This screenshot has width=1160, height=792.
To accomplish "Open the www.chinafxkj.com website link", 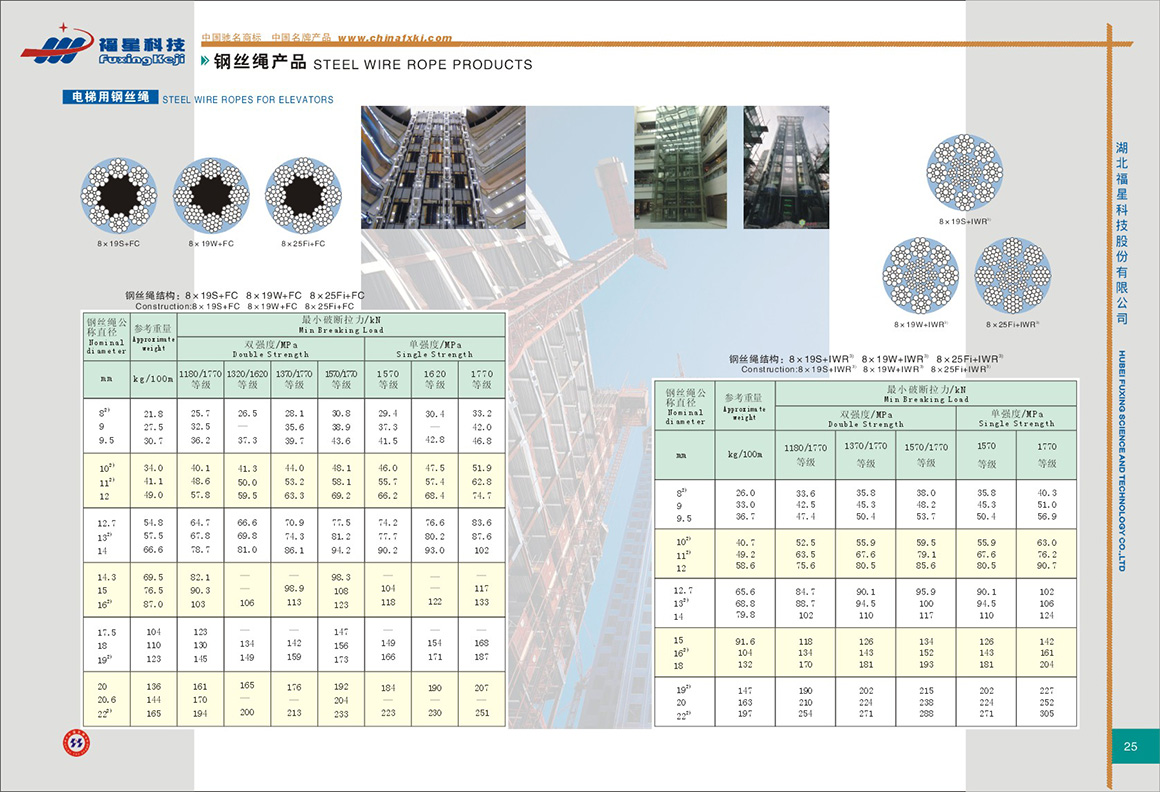I will (395, 38).
